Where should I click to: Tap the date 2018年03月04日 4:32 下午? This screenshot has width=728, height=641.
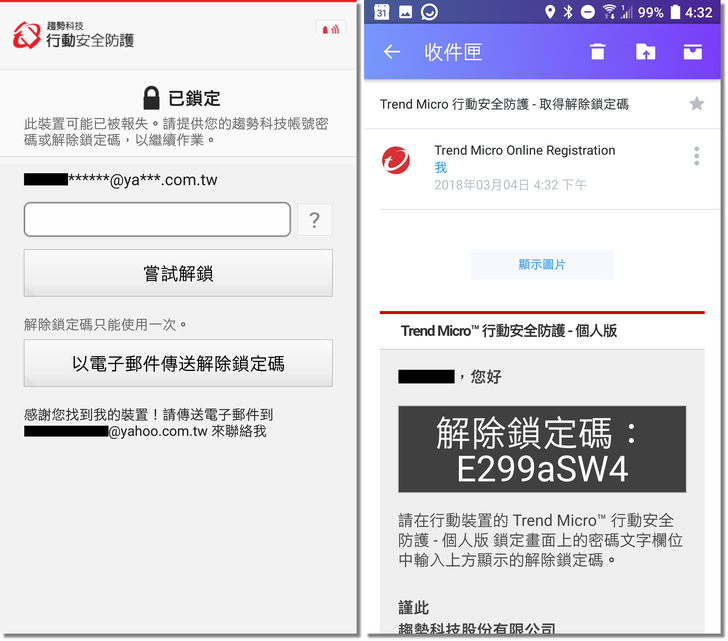pyautogui.click(x=510, y=185)
